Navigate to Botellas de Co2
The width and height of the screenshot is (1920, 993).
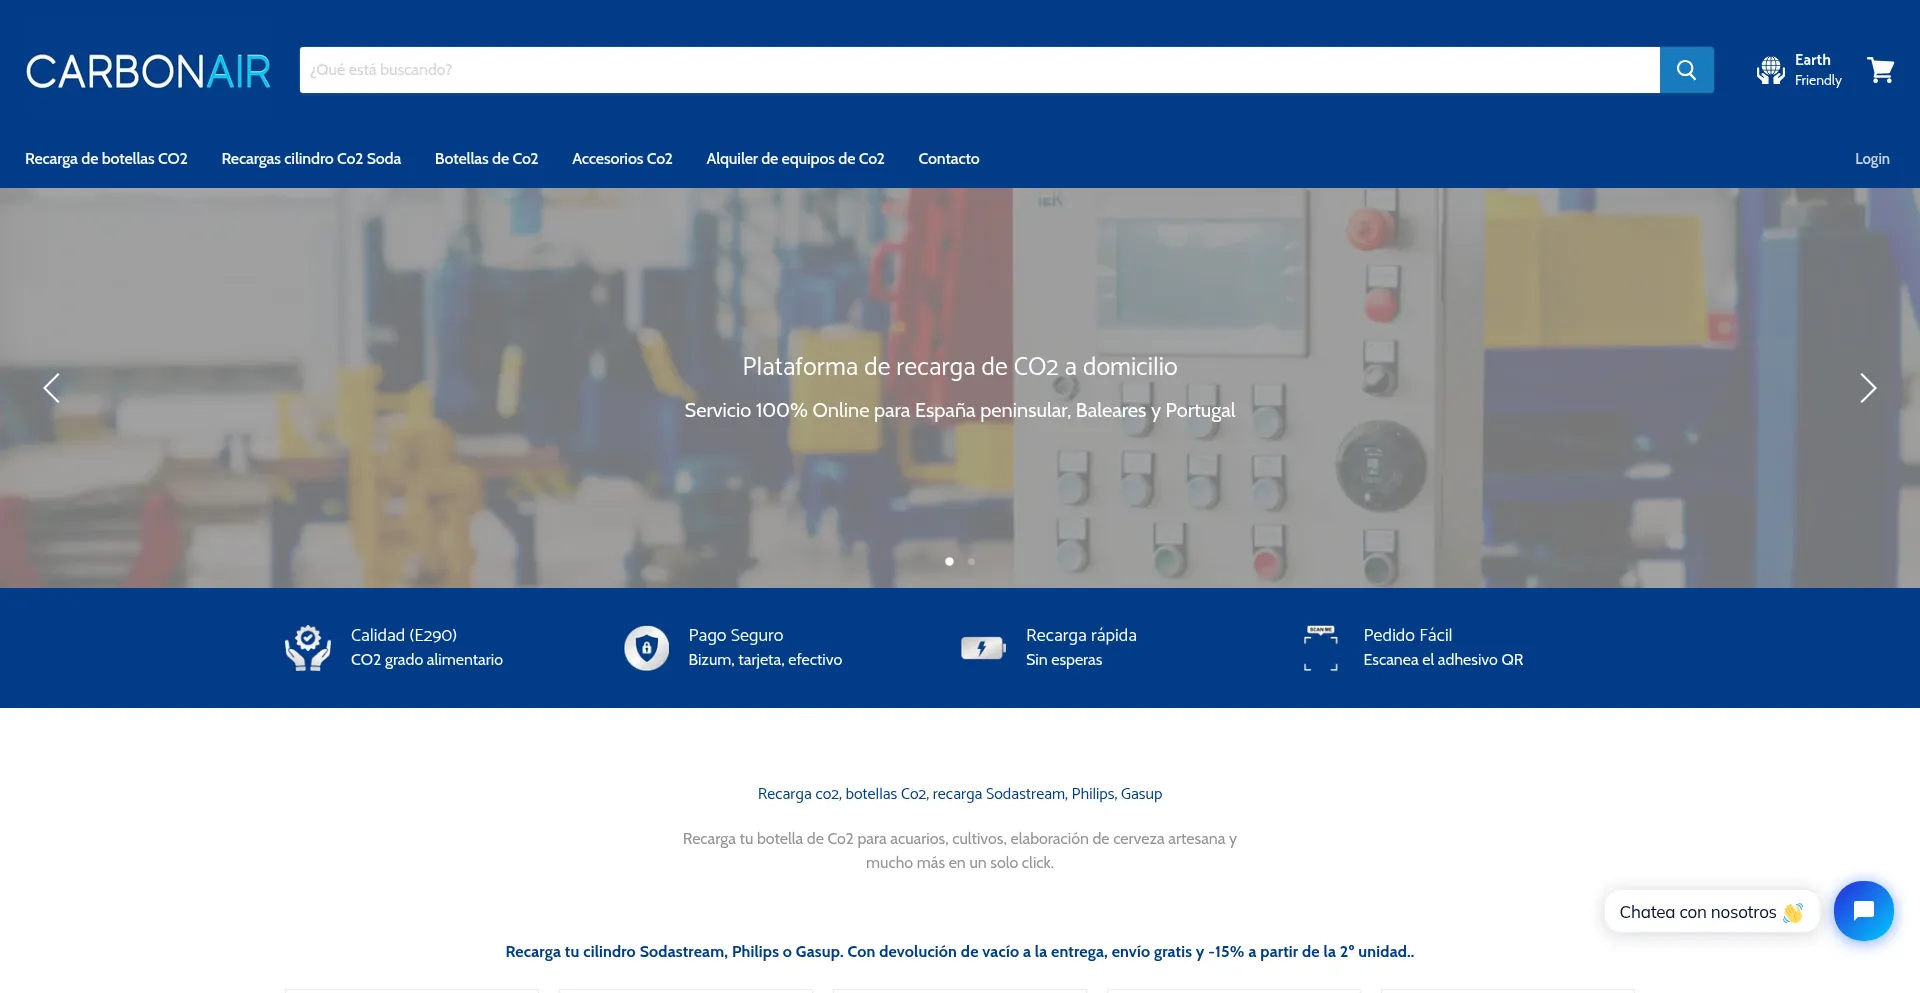486,159
